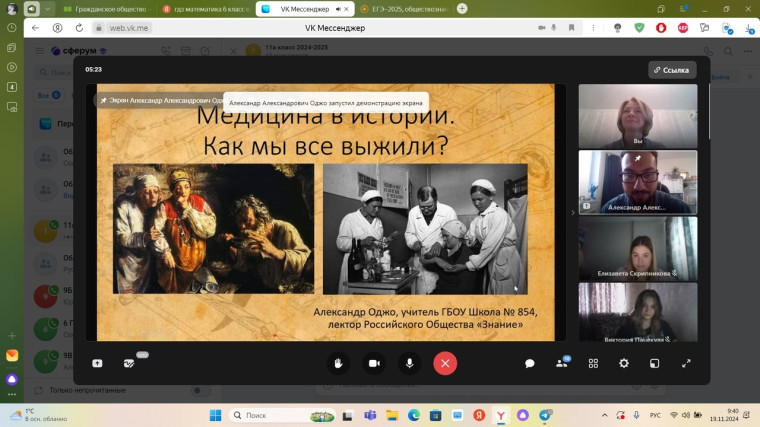
Task: Open the browser three-dot menu
Action: 593,28
